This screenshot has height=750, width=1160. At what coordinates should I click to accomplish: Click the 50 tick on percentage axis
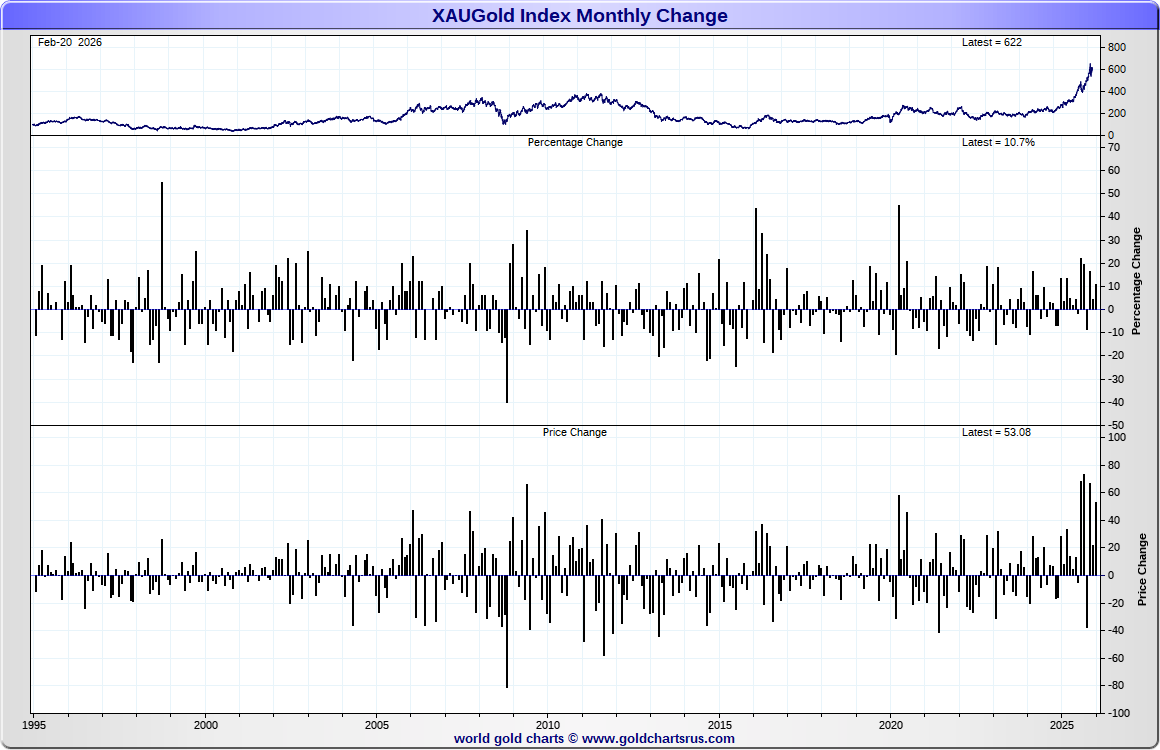pyautogui.click(x=1114, y=194)
